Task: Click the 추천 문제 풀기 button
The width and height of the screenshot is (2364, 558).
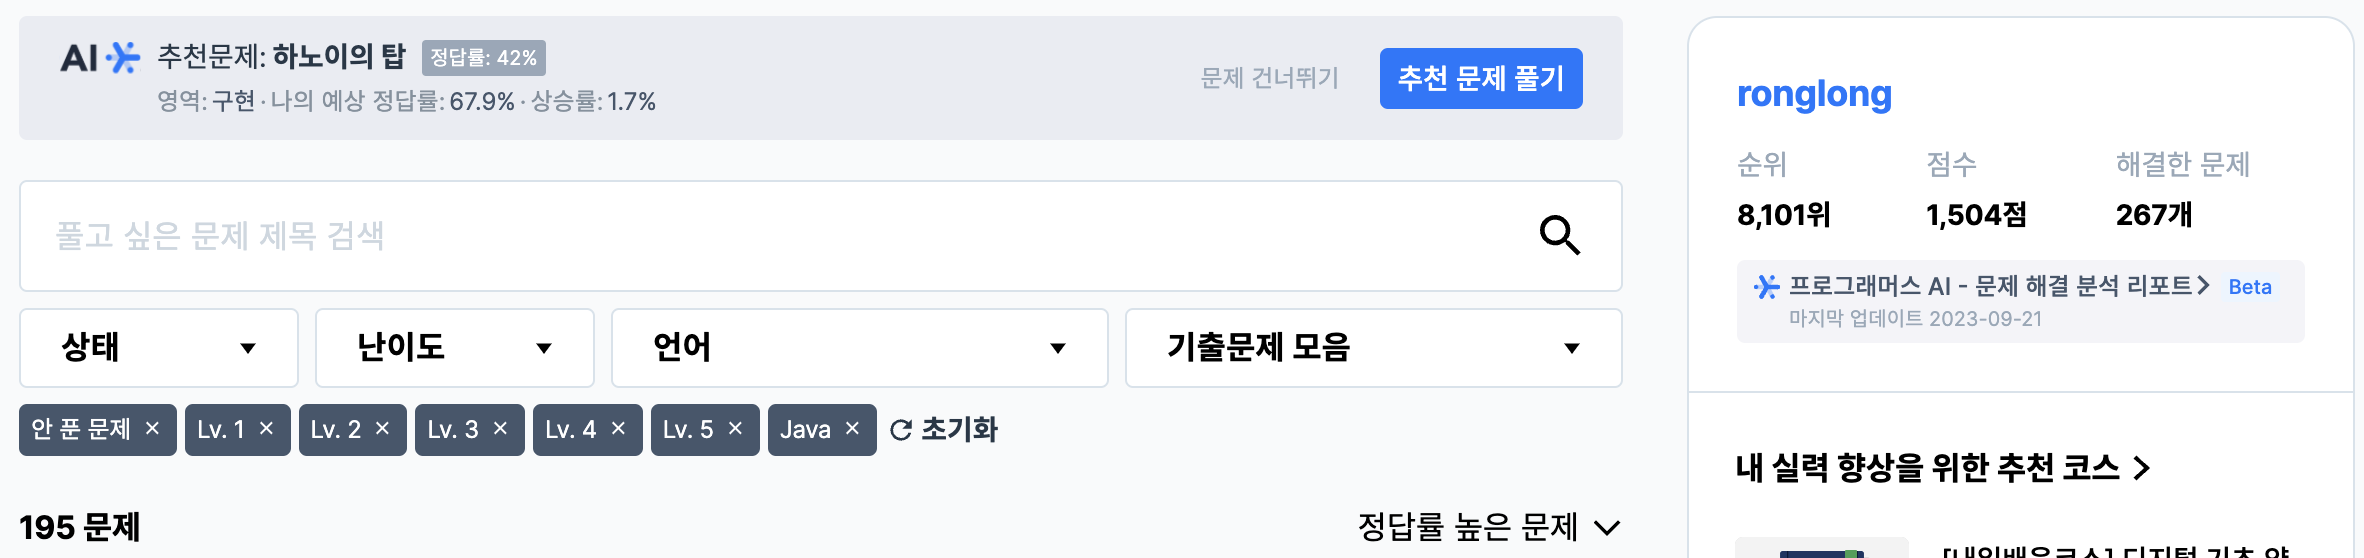Action: [1481, 78]
